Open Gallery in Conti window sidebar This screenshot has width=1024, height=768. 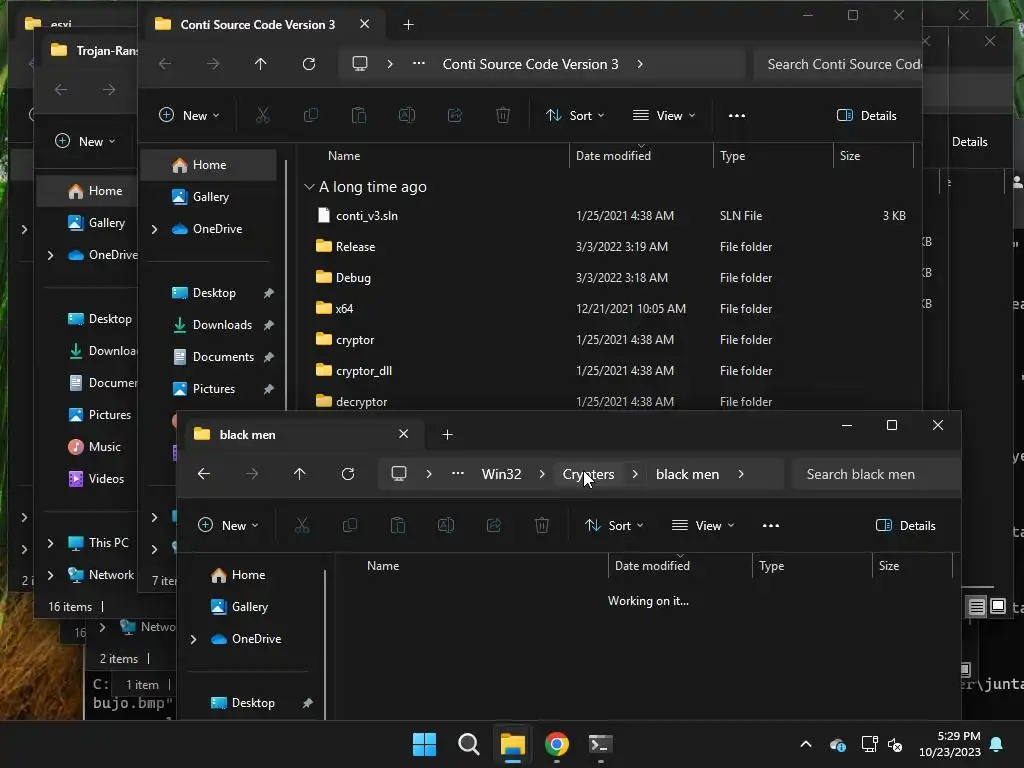209,197
